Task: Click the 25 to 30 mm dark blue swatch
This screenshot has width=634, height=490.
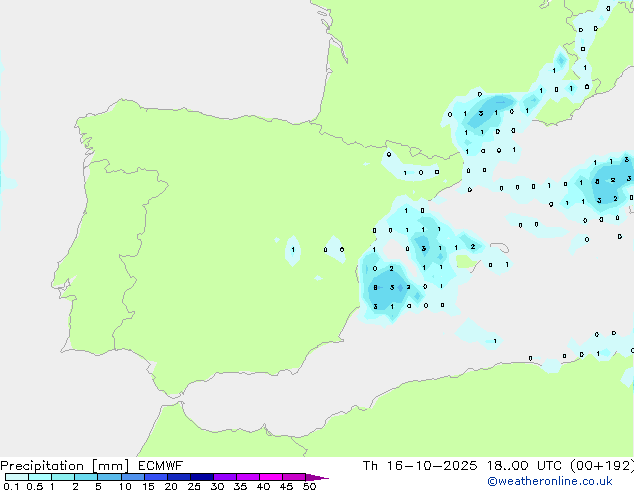Action: (x=201, y=477)
